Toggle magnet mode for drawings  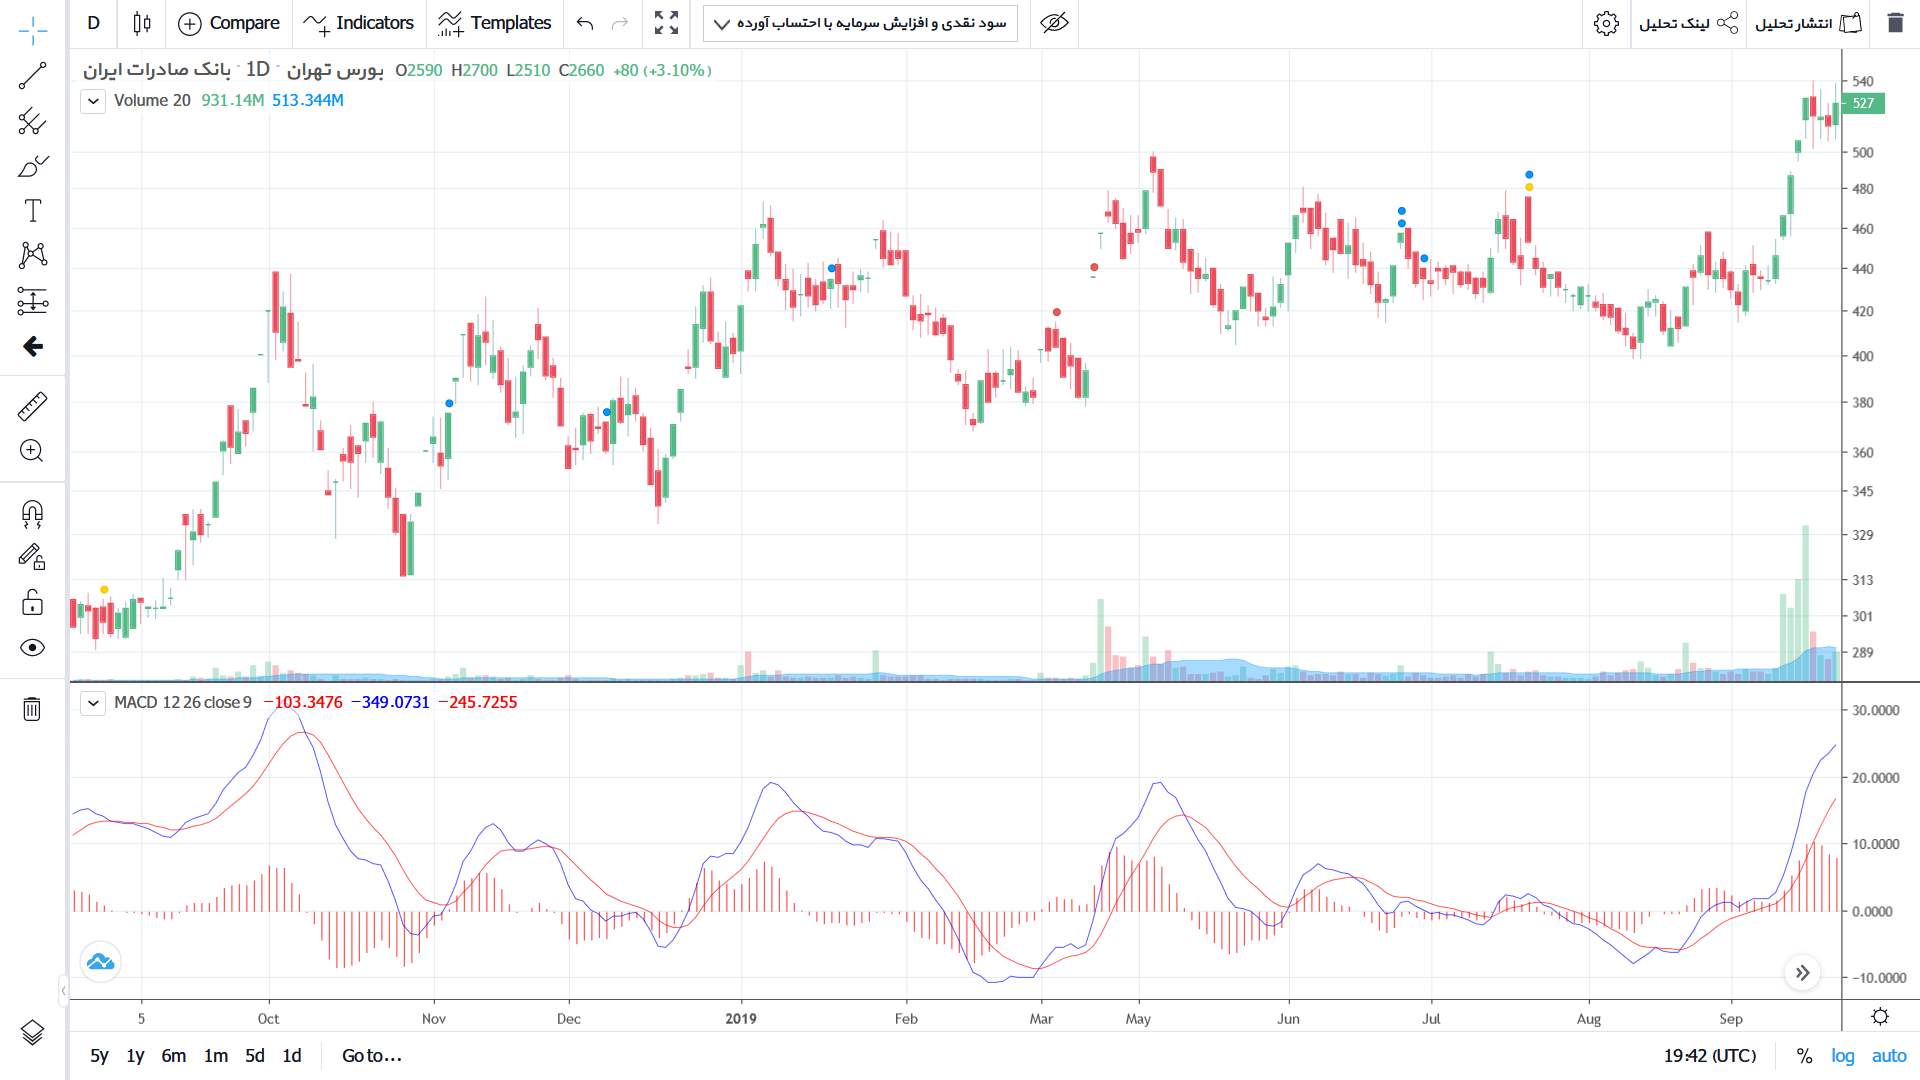pos(32,514)
